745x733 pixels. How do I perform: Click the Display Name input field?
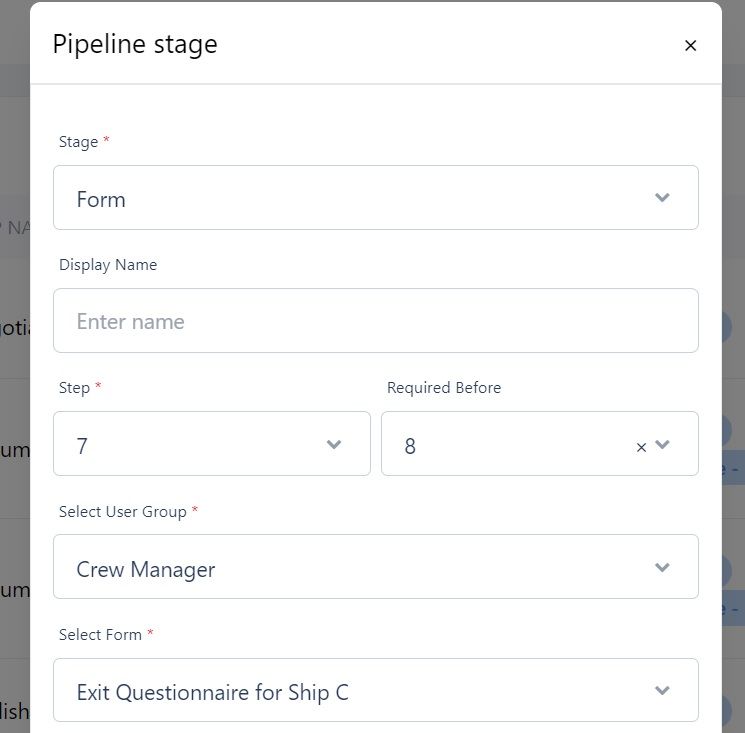(376, 321)
